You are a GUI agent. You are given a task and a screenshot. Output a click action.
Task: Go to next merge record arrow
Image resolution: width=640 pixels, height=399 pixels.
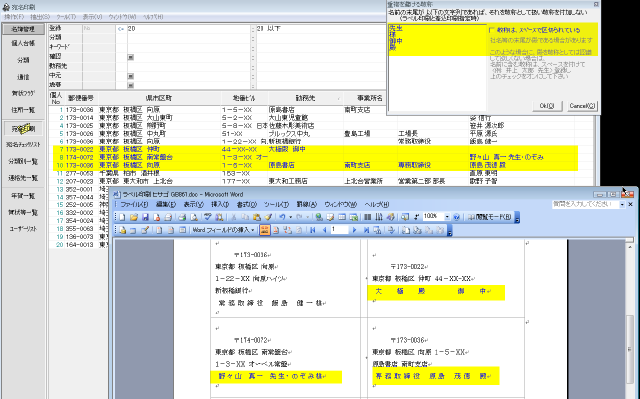click(354, 230)
